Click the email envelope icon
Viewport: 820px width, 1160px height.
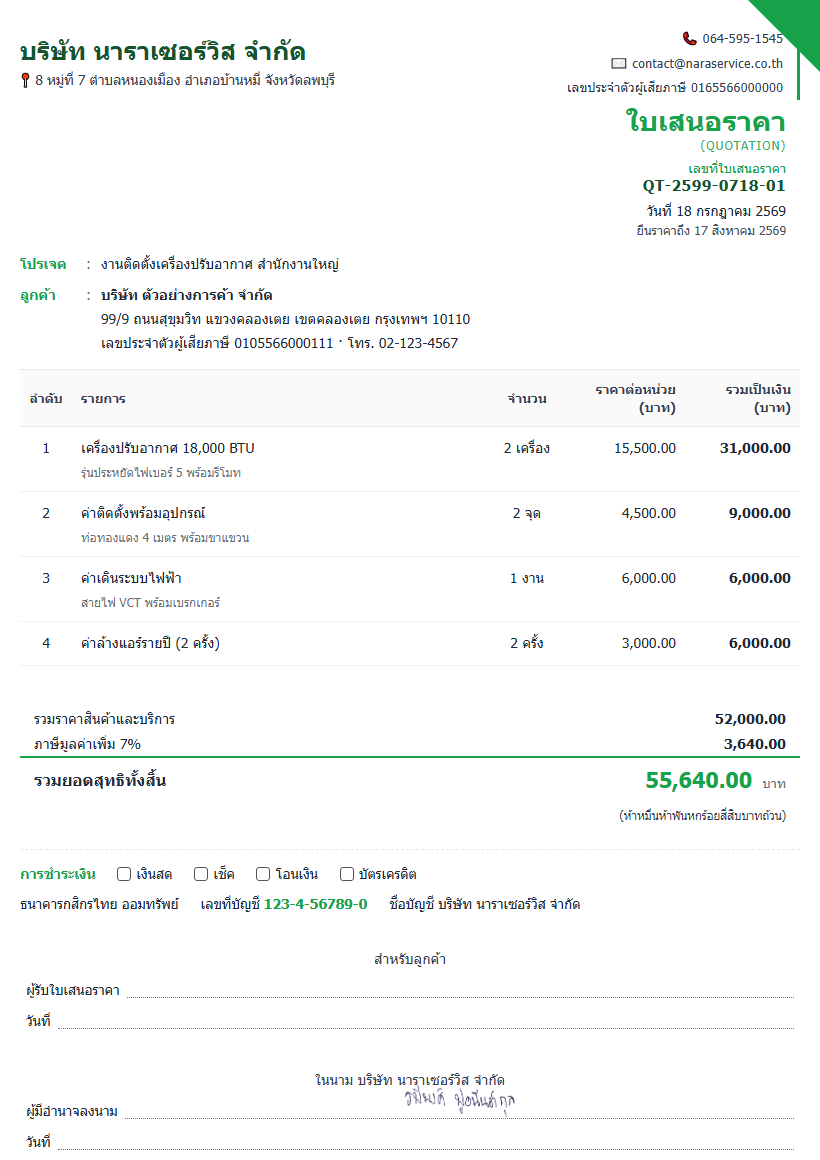click(x=619, y=64)
